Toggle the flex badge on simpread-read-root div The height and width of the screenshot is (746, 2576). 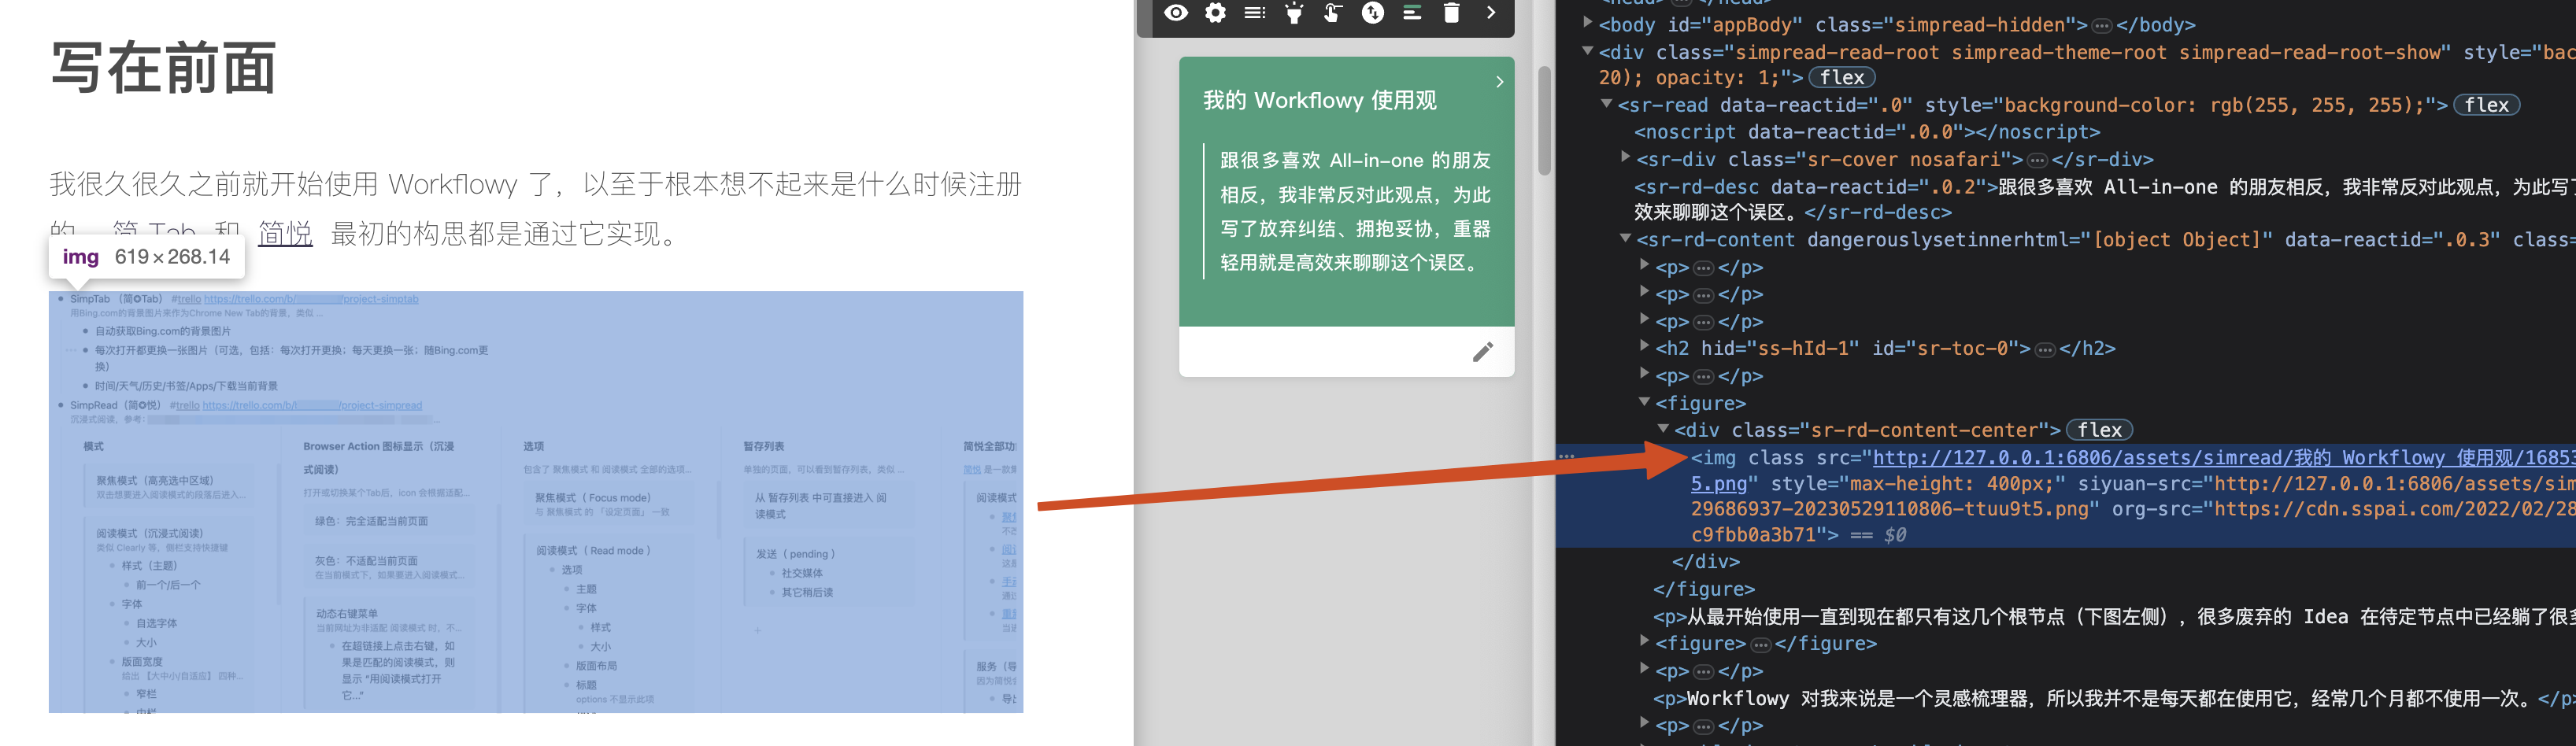(x=1841, y=77)
